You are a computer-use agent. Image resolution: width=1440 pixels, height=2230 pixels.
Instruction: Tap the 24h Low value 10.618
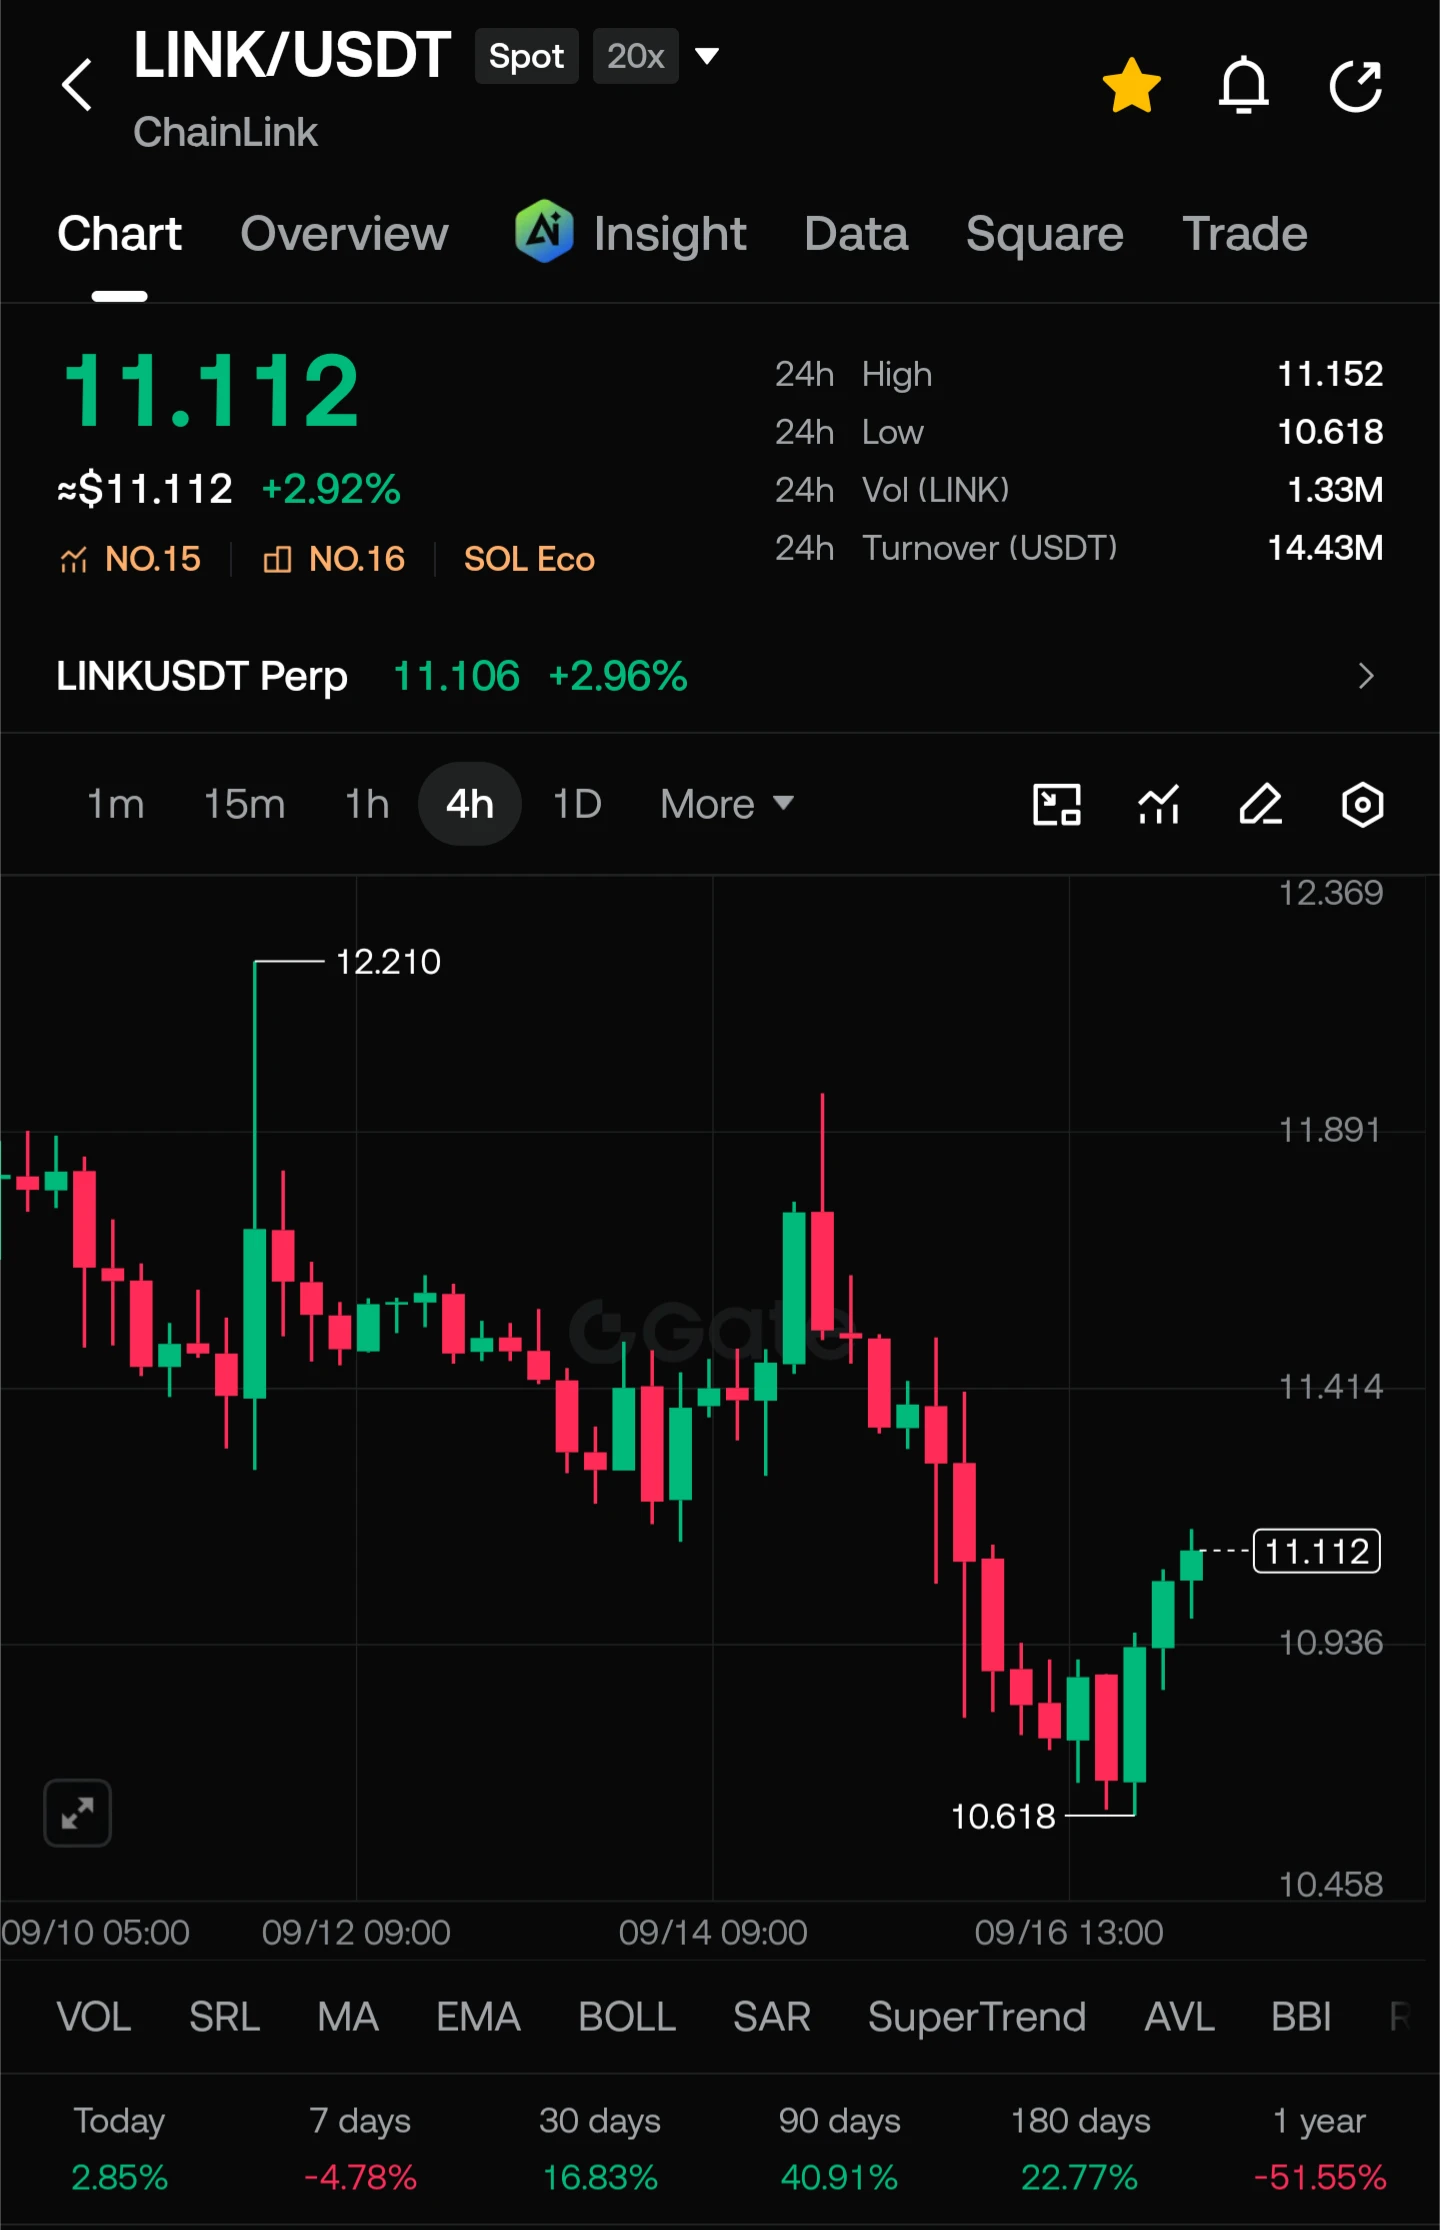point(1330,432)
